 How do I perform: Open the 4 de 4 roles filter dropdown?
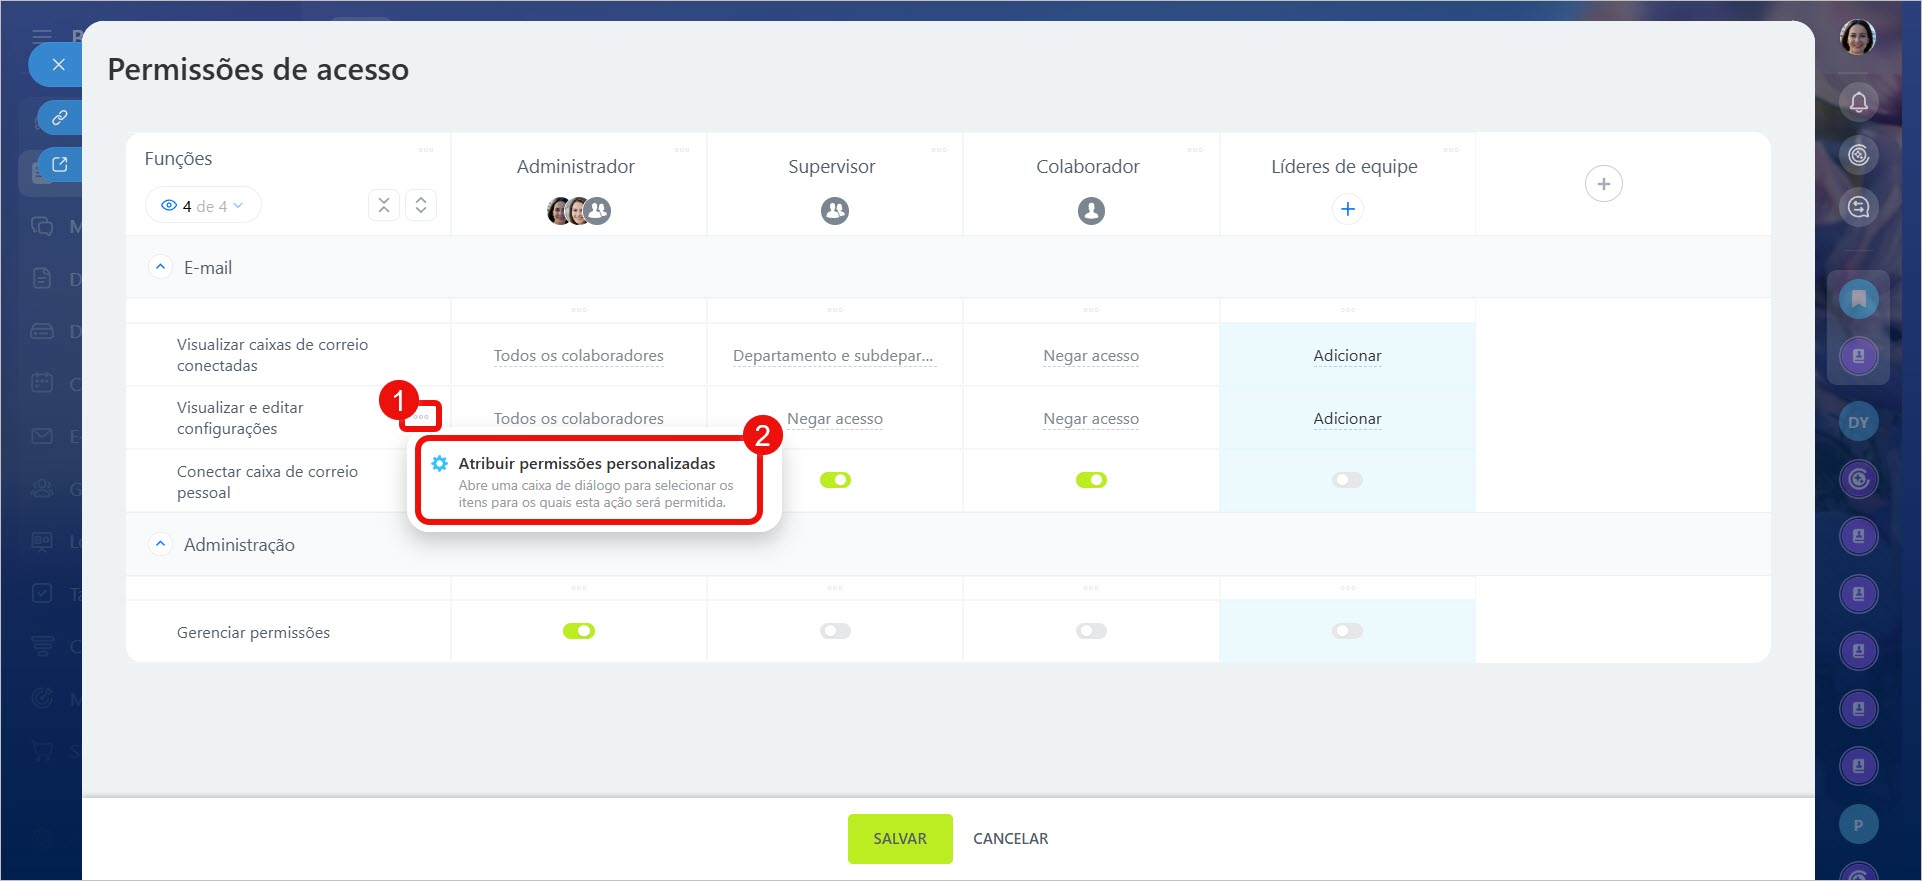[203, 206]
